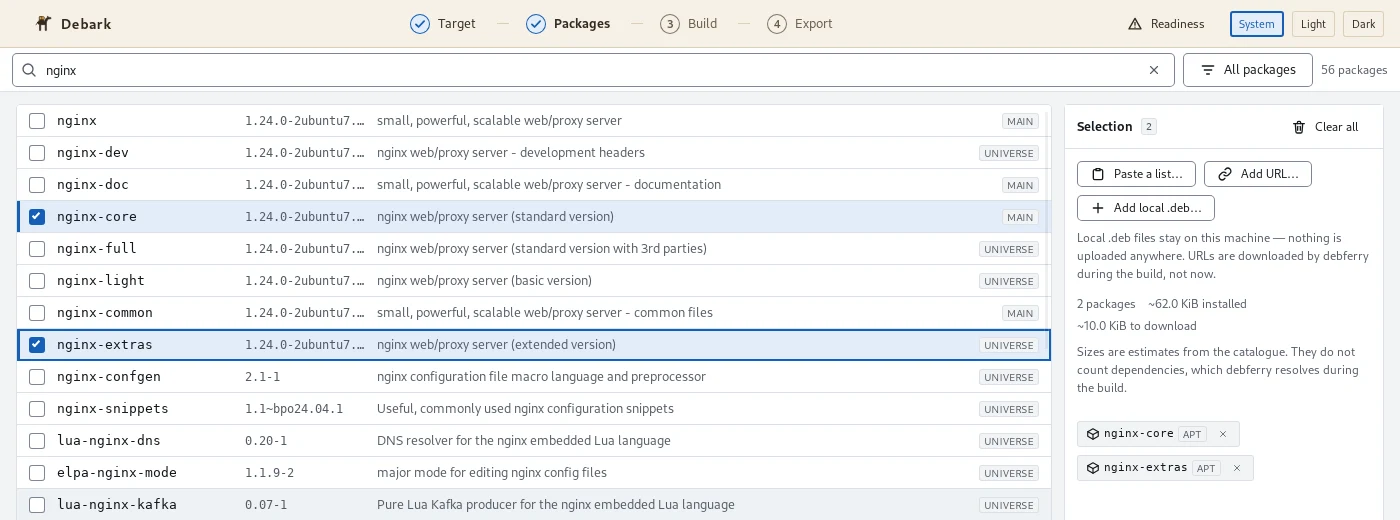Click the plus icon in Add local .deb

pos(1098,208)
